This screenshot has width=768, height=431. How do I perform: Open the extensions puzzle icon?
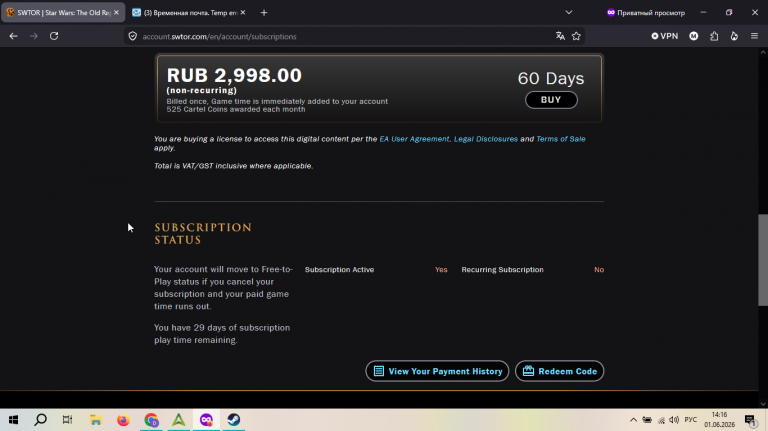tap(714, 36)
